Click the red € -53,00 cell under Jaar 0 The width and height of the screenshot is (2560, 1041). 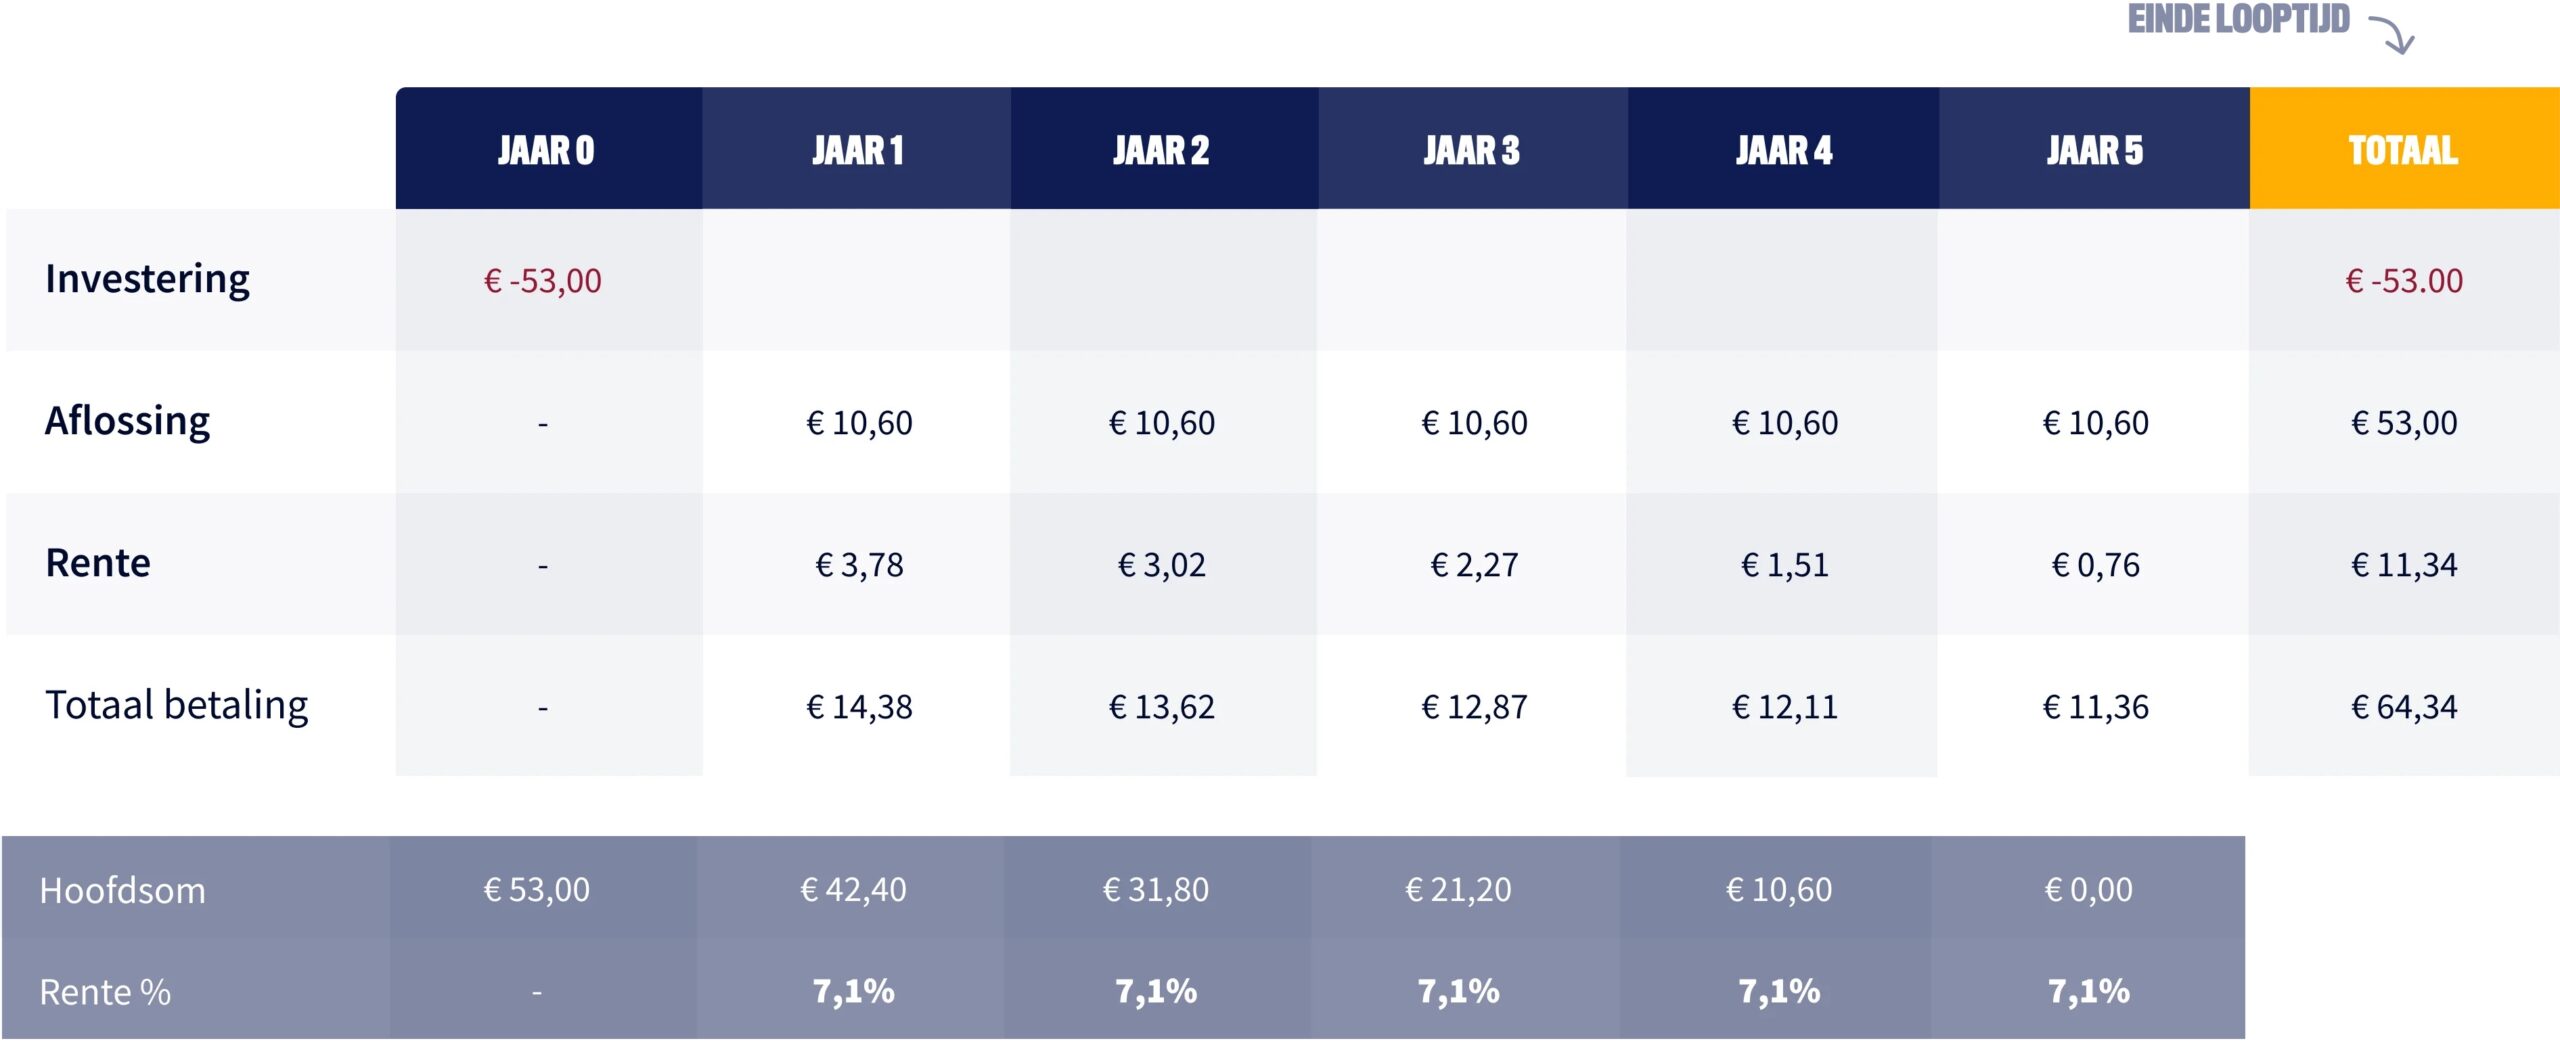point(543,281)
